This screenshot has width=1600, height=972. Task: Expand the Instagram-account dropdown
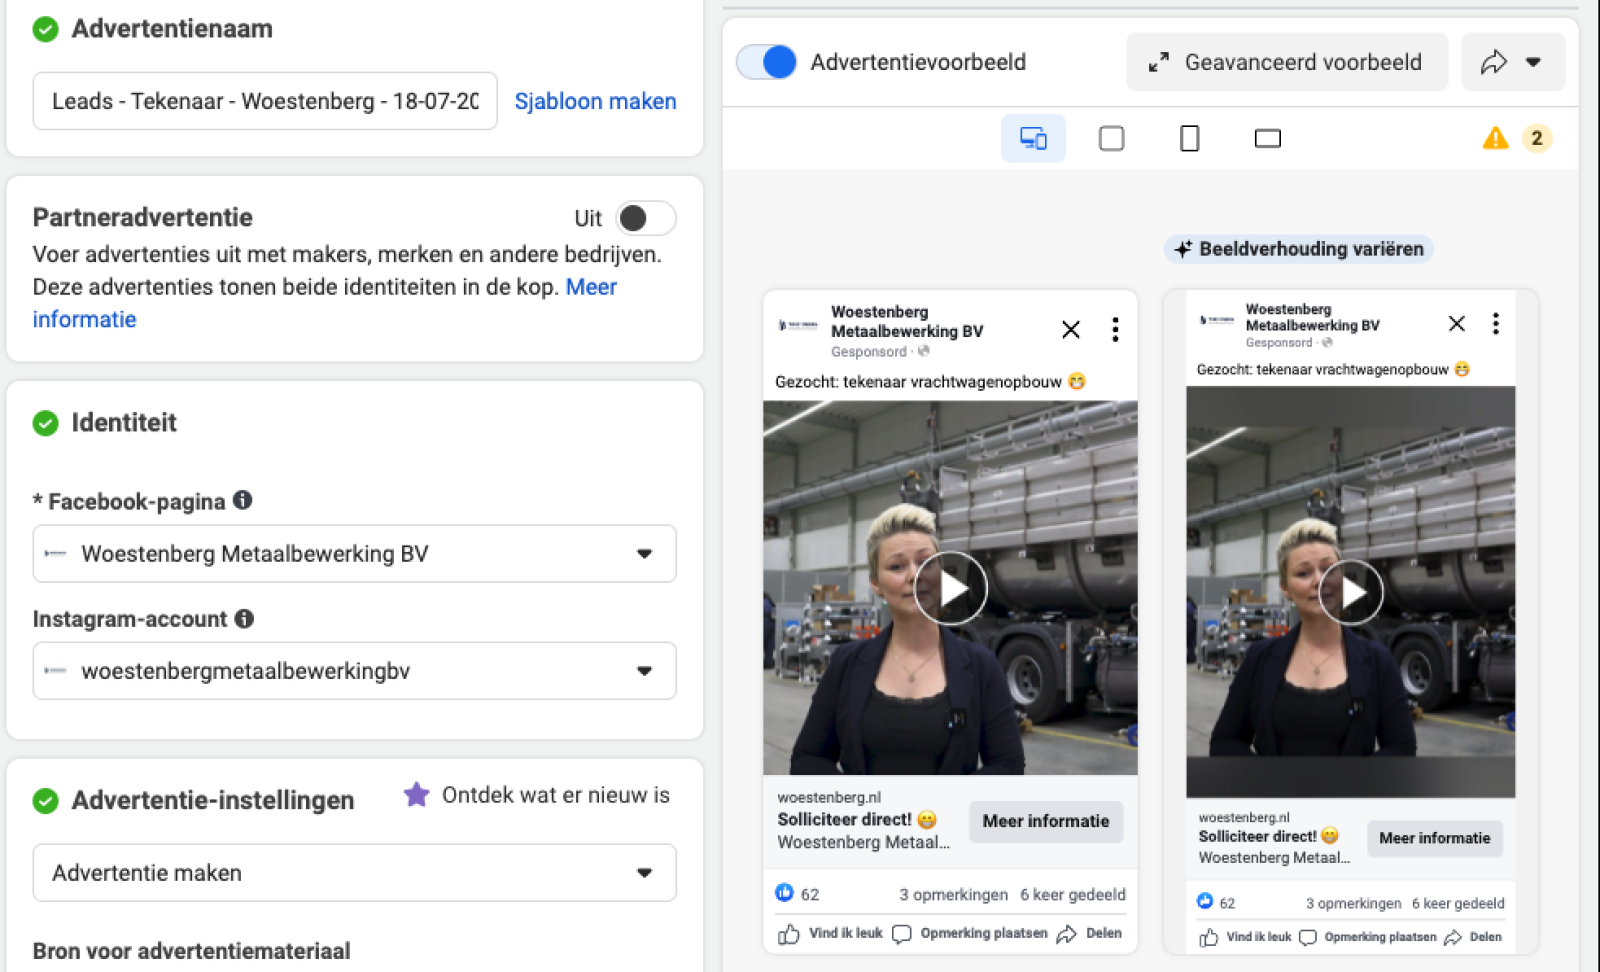pos(354,671)
